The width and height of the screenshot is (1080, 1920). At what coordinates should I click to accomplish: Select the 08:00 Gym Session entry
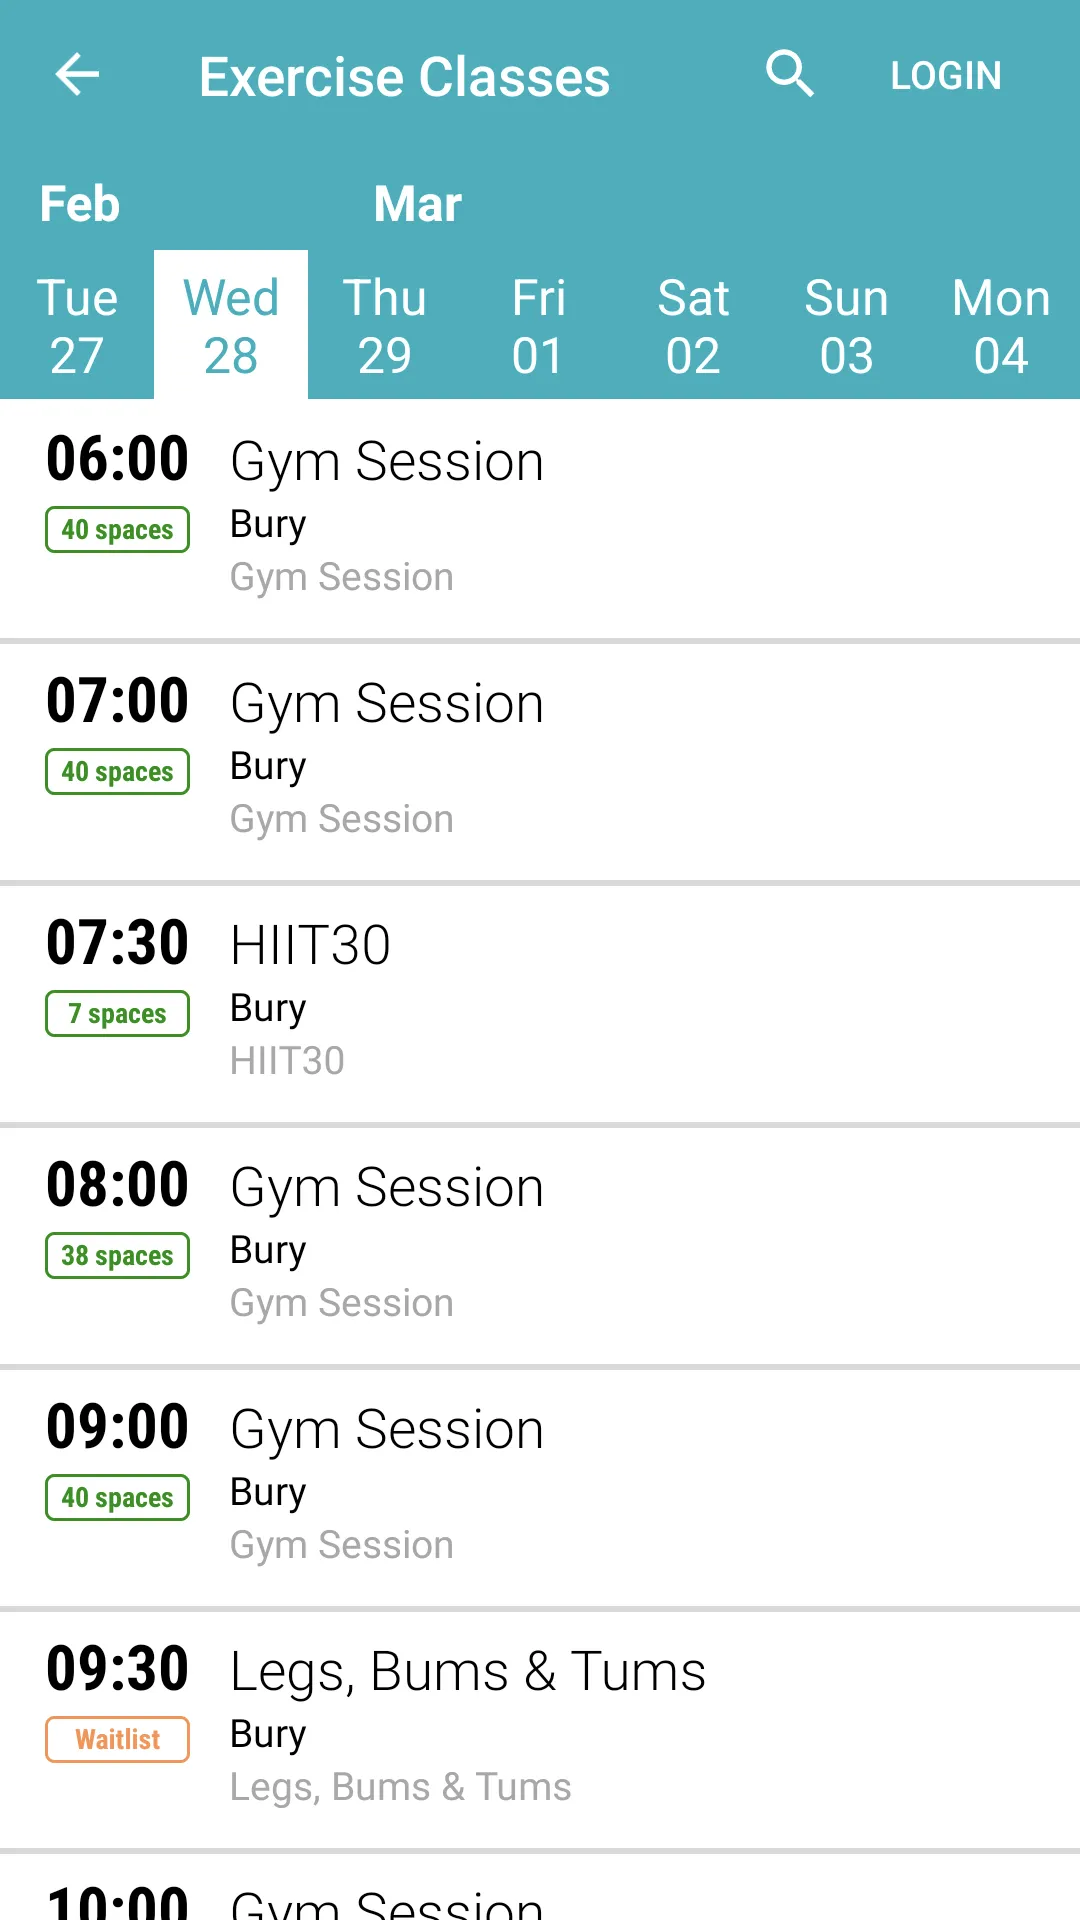coord(540,1244)
